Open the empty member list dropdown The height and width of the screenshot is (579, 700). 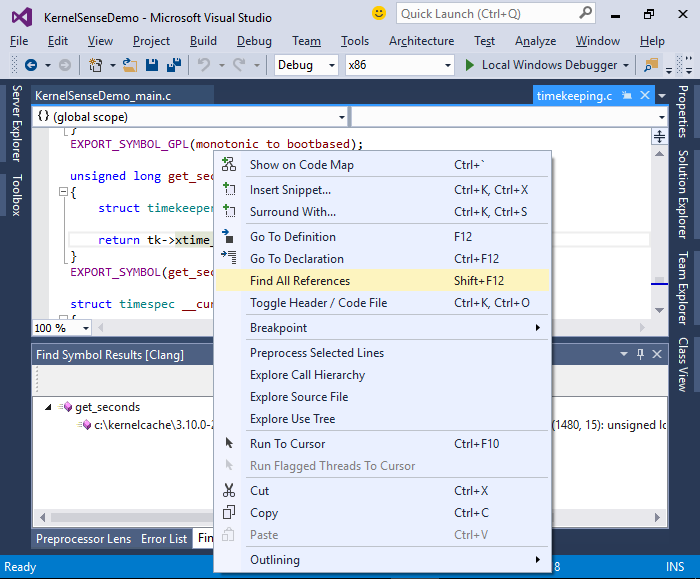[x=661, y=117]
